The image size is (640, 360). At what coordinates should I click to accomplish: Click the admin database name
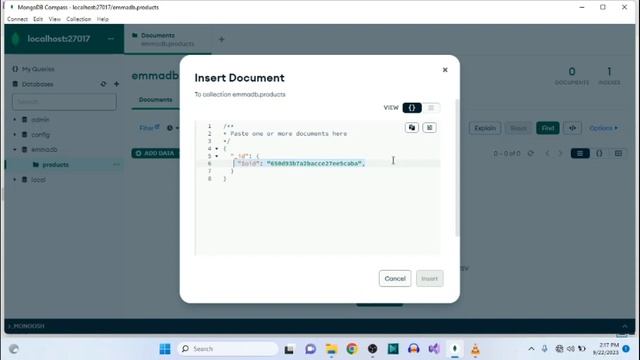[40, 120]
